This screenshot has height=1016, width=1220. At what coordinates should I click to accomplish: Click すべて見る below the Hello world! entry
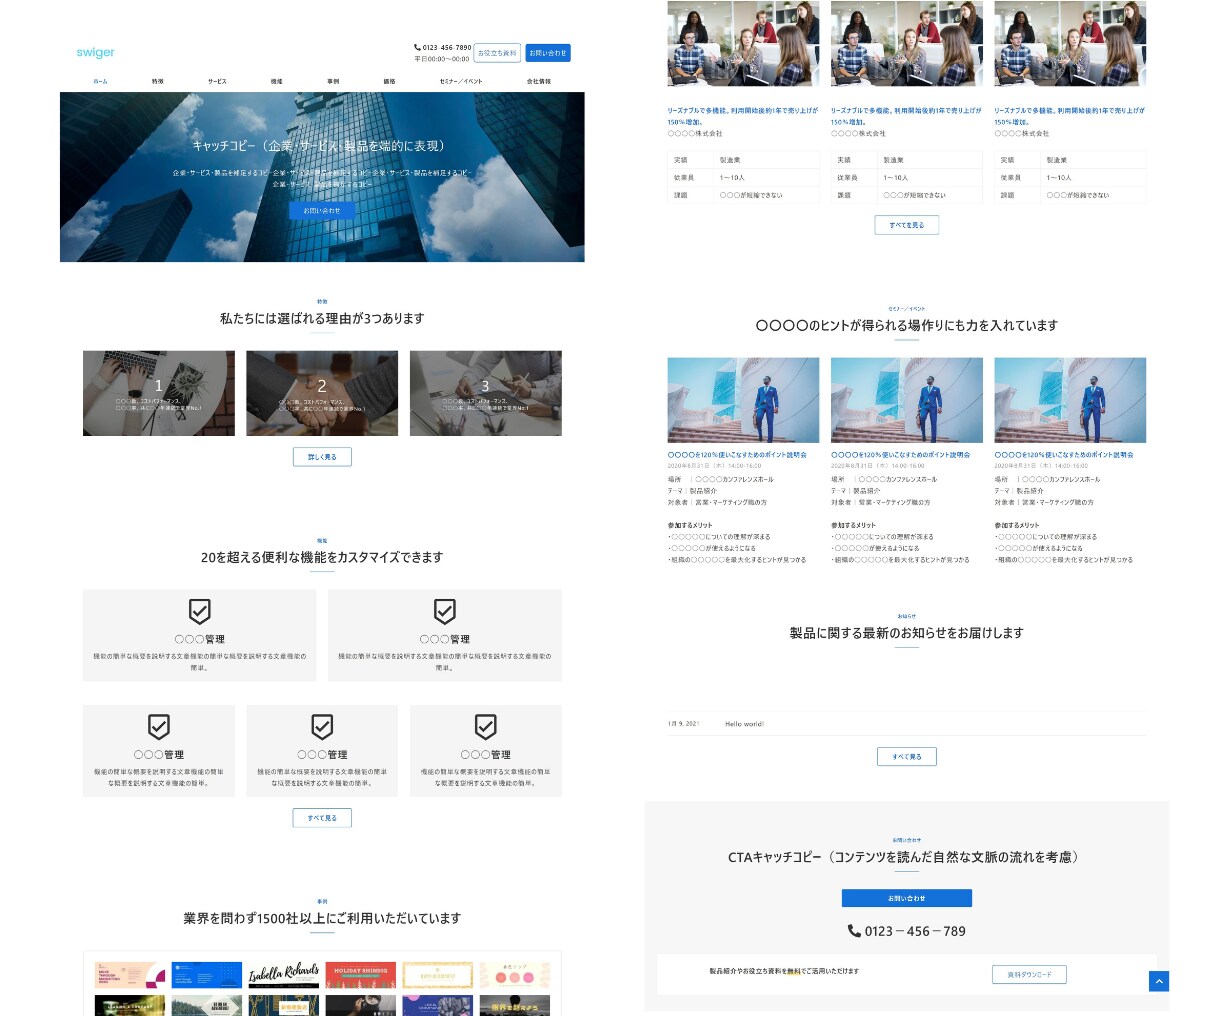pos(907,756)
